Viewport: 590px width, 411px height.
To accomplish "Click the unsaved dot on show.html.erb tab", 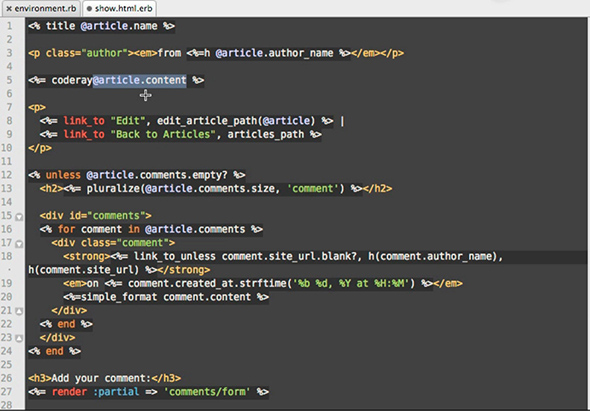I will coord(89,8).
